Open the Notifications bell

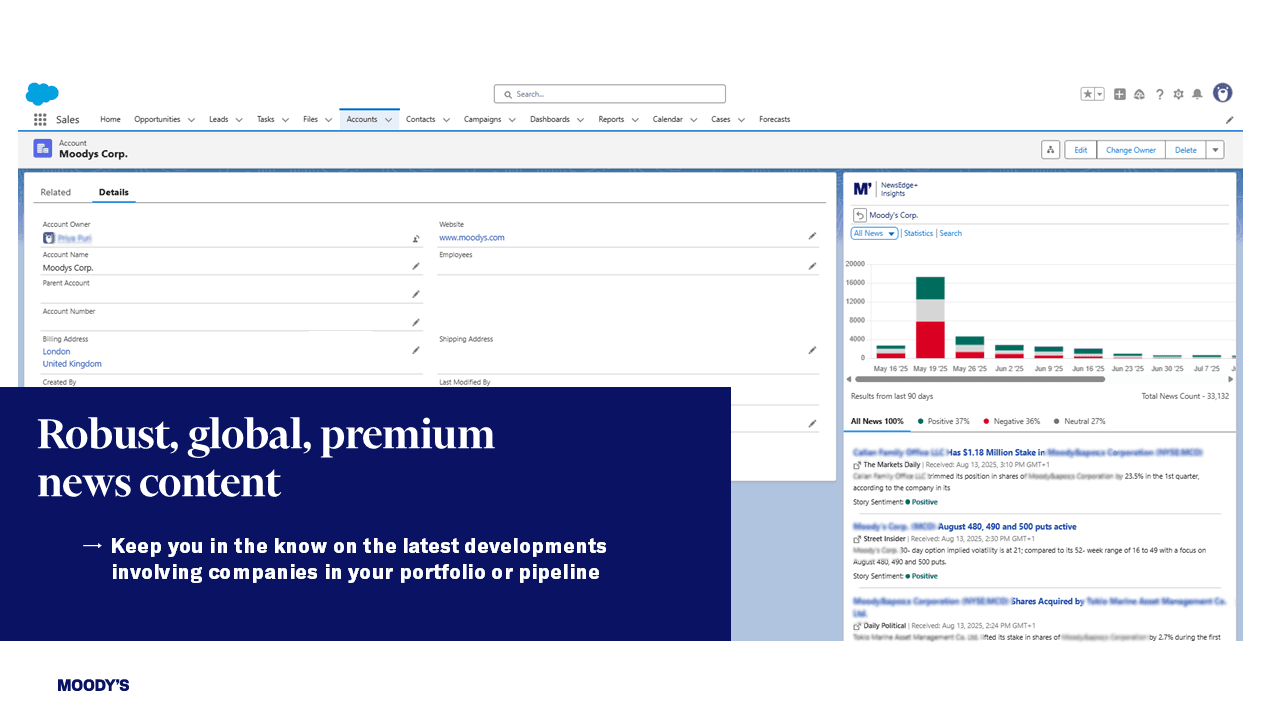1197,94
